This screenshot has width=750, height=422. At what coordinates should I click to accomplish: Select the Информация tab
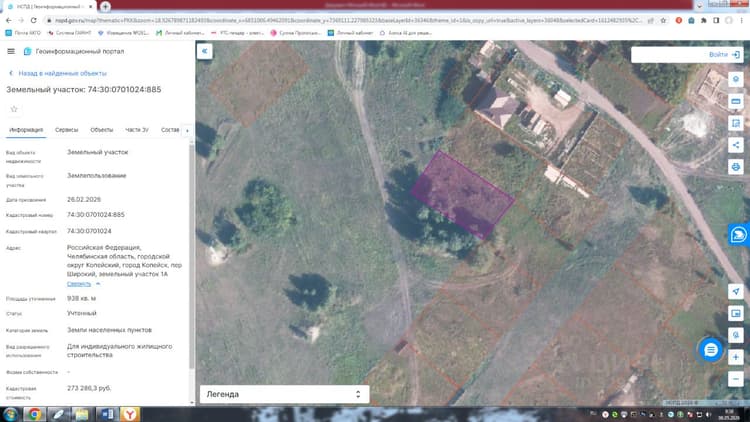26,130
